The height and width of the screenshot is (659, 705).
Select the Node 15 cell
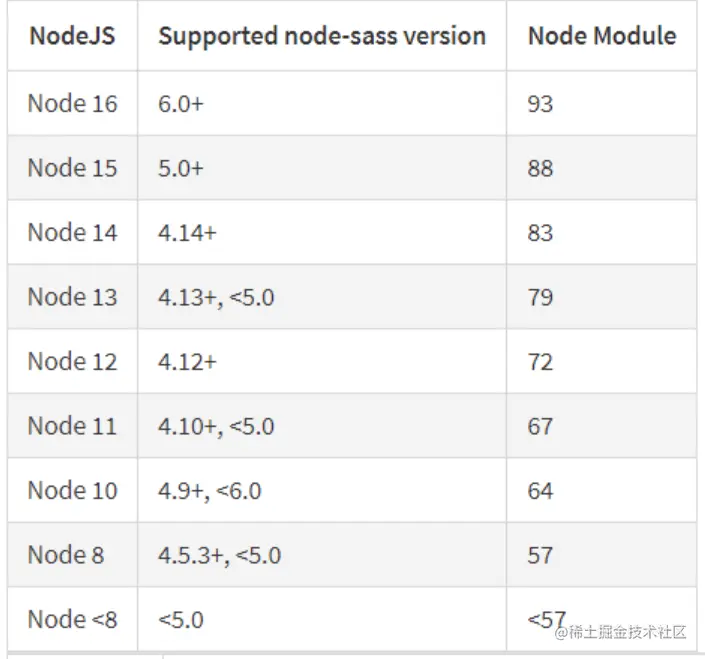(72, 168)
